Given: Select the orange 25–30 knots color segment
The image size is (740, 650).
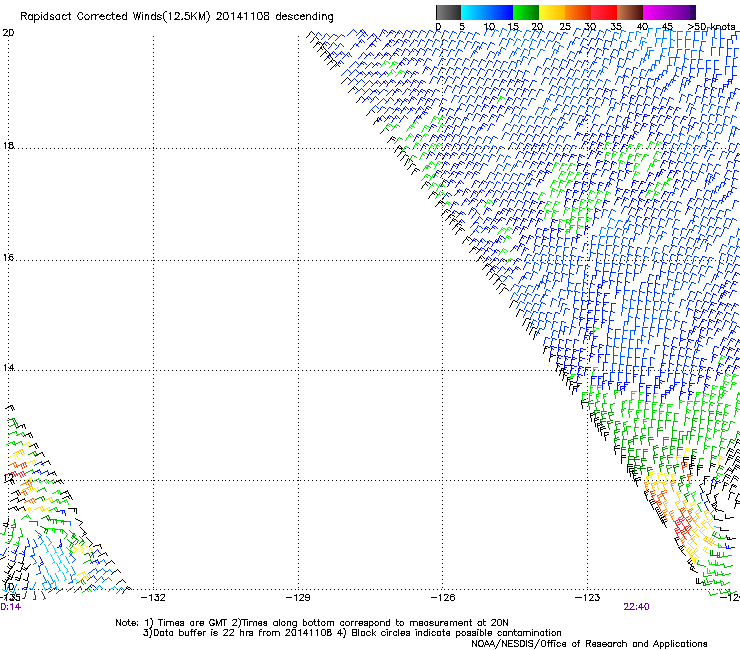Looking at the screenshot, I should click(578, 12).
